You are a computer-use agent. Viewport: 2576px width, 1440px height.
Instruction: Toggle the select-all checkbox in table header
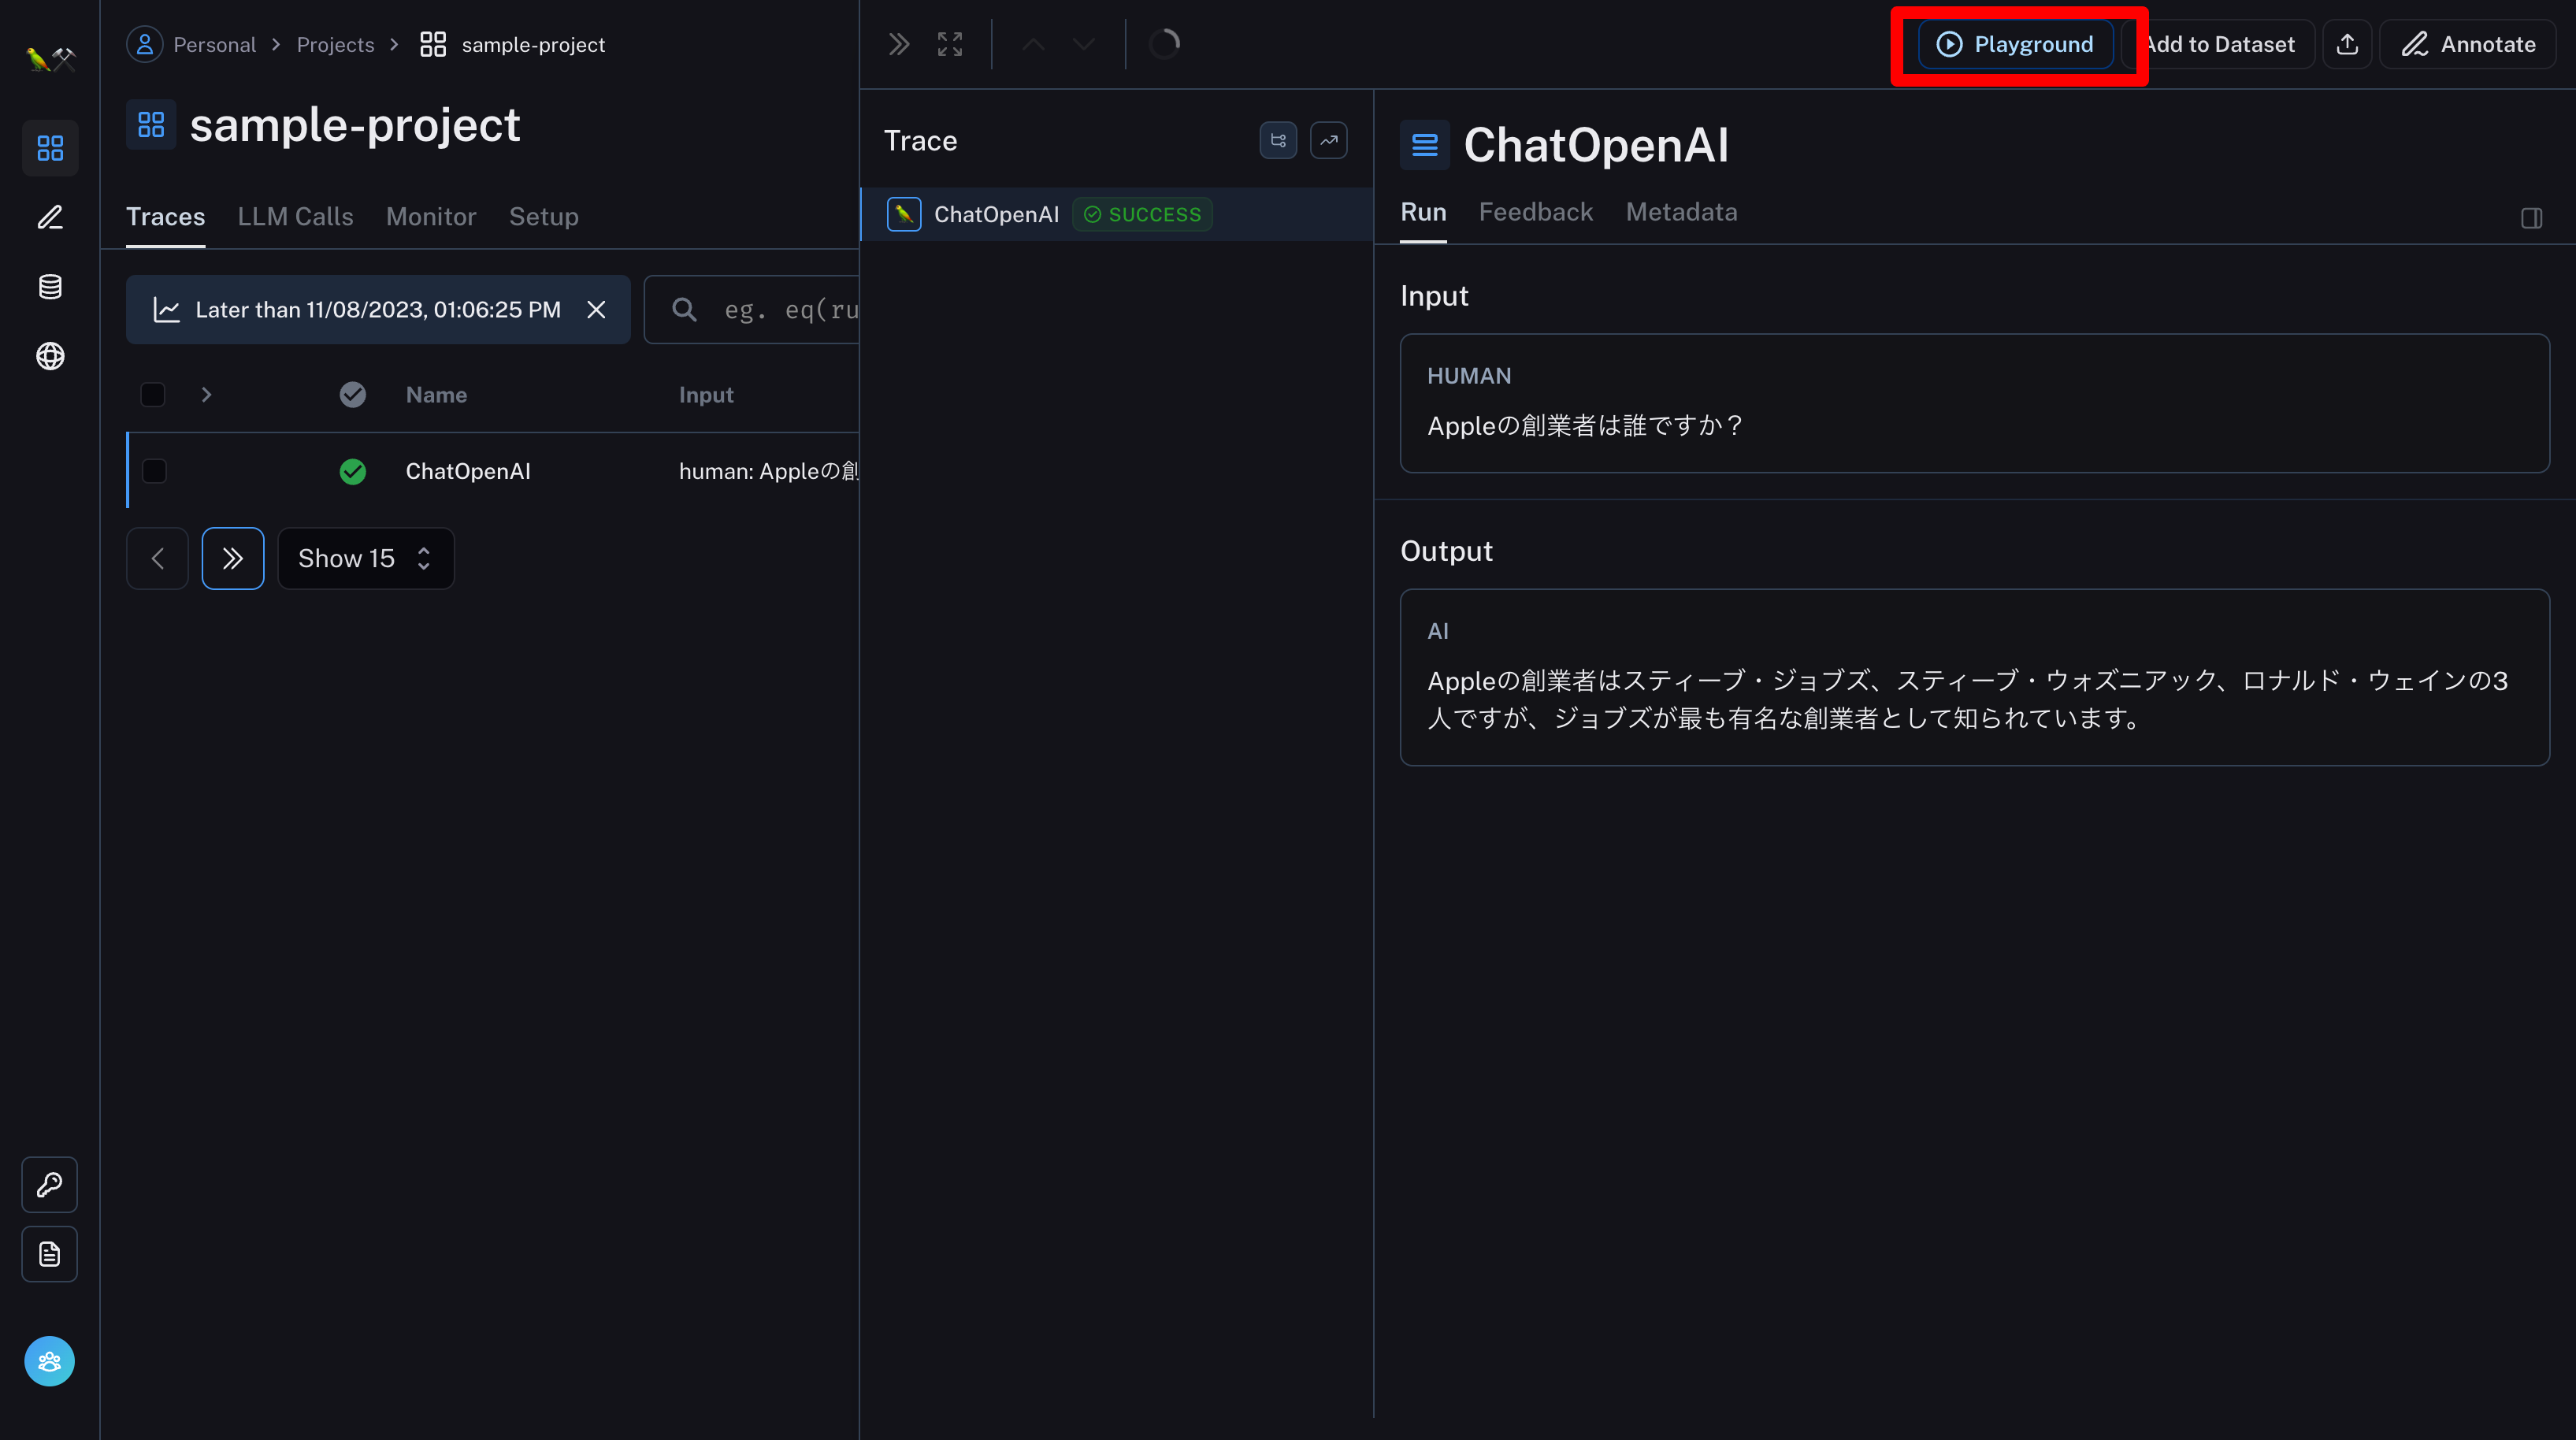tap(153, 395)
